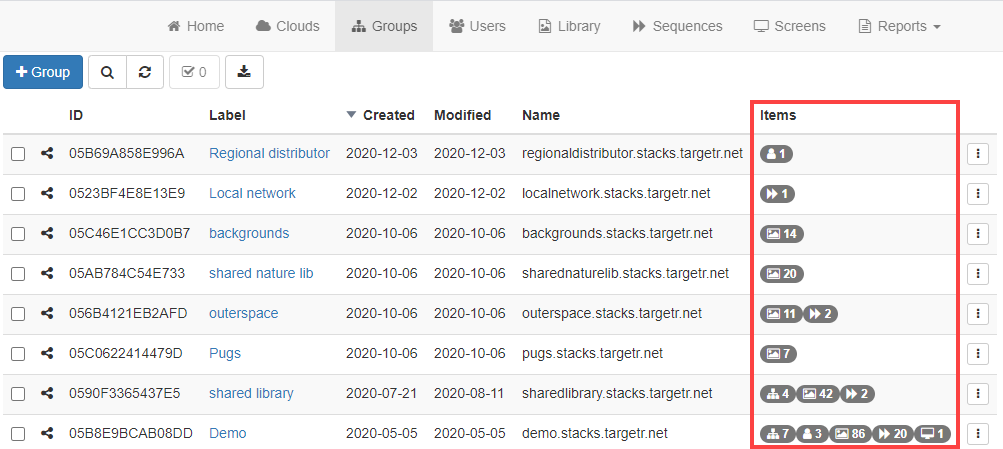Go to the Clouds tab
This screenshot has height=449, width=1003.
[288, 26]
